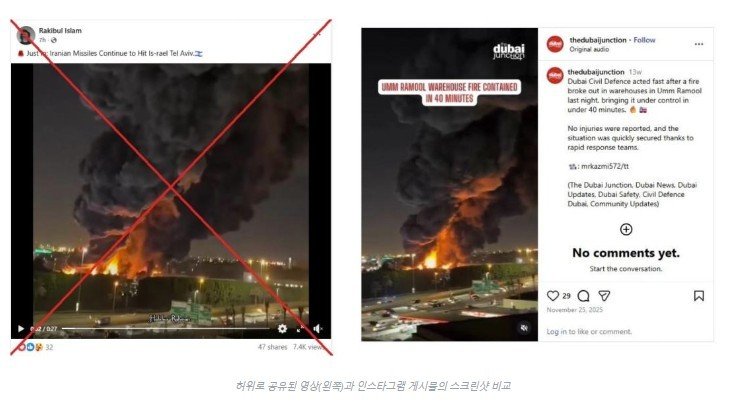This screenshot has height=411, width=731.
Task: Open Rakibul Islam profile picture
Action: [x=26, y=35]
